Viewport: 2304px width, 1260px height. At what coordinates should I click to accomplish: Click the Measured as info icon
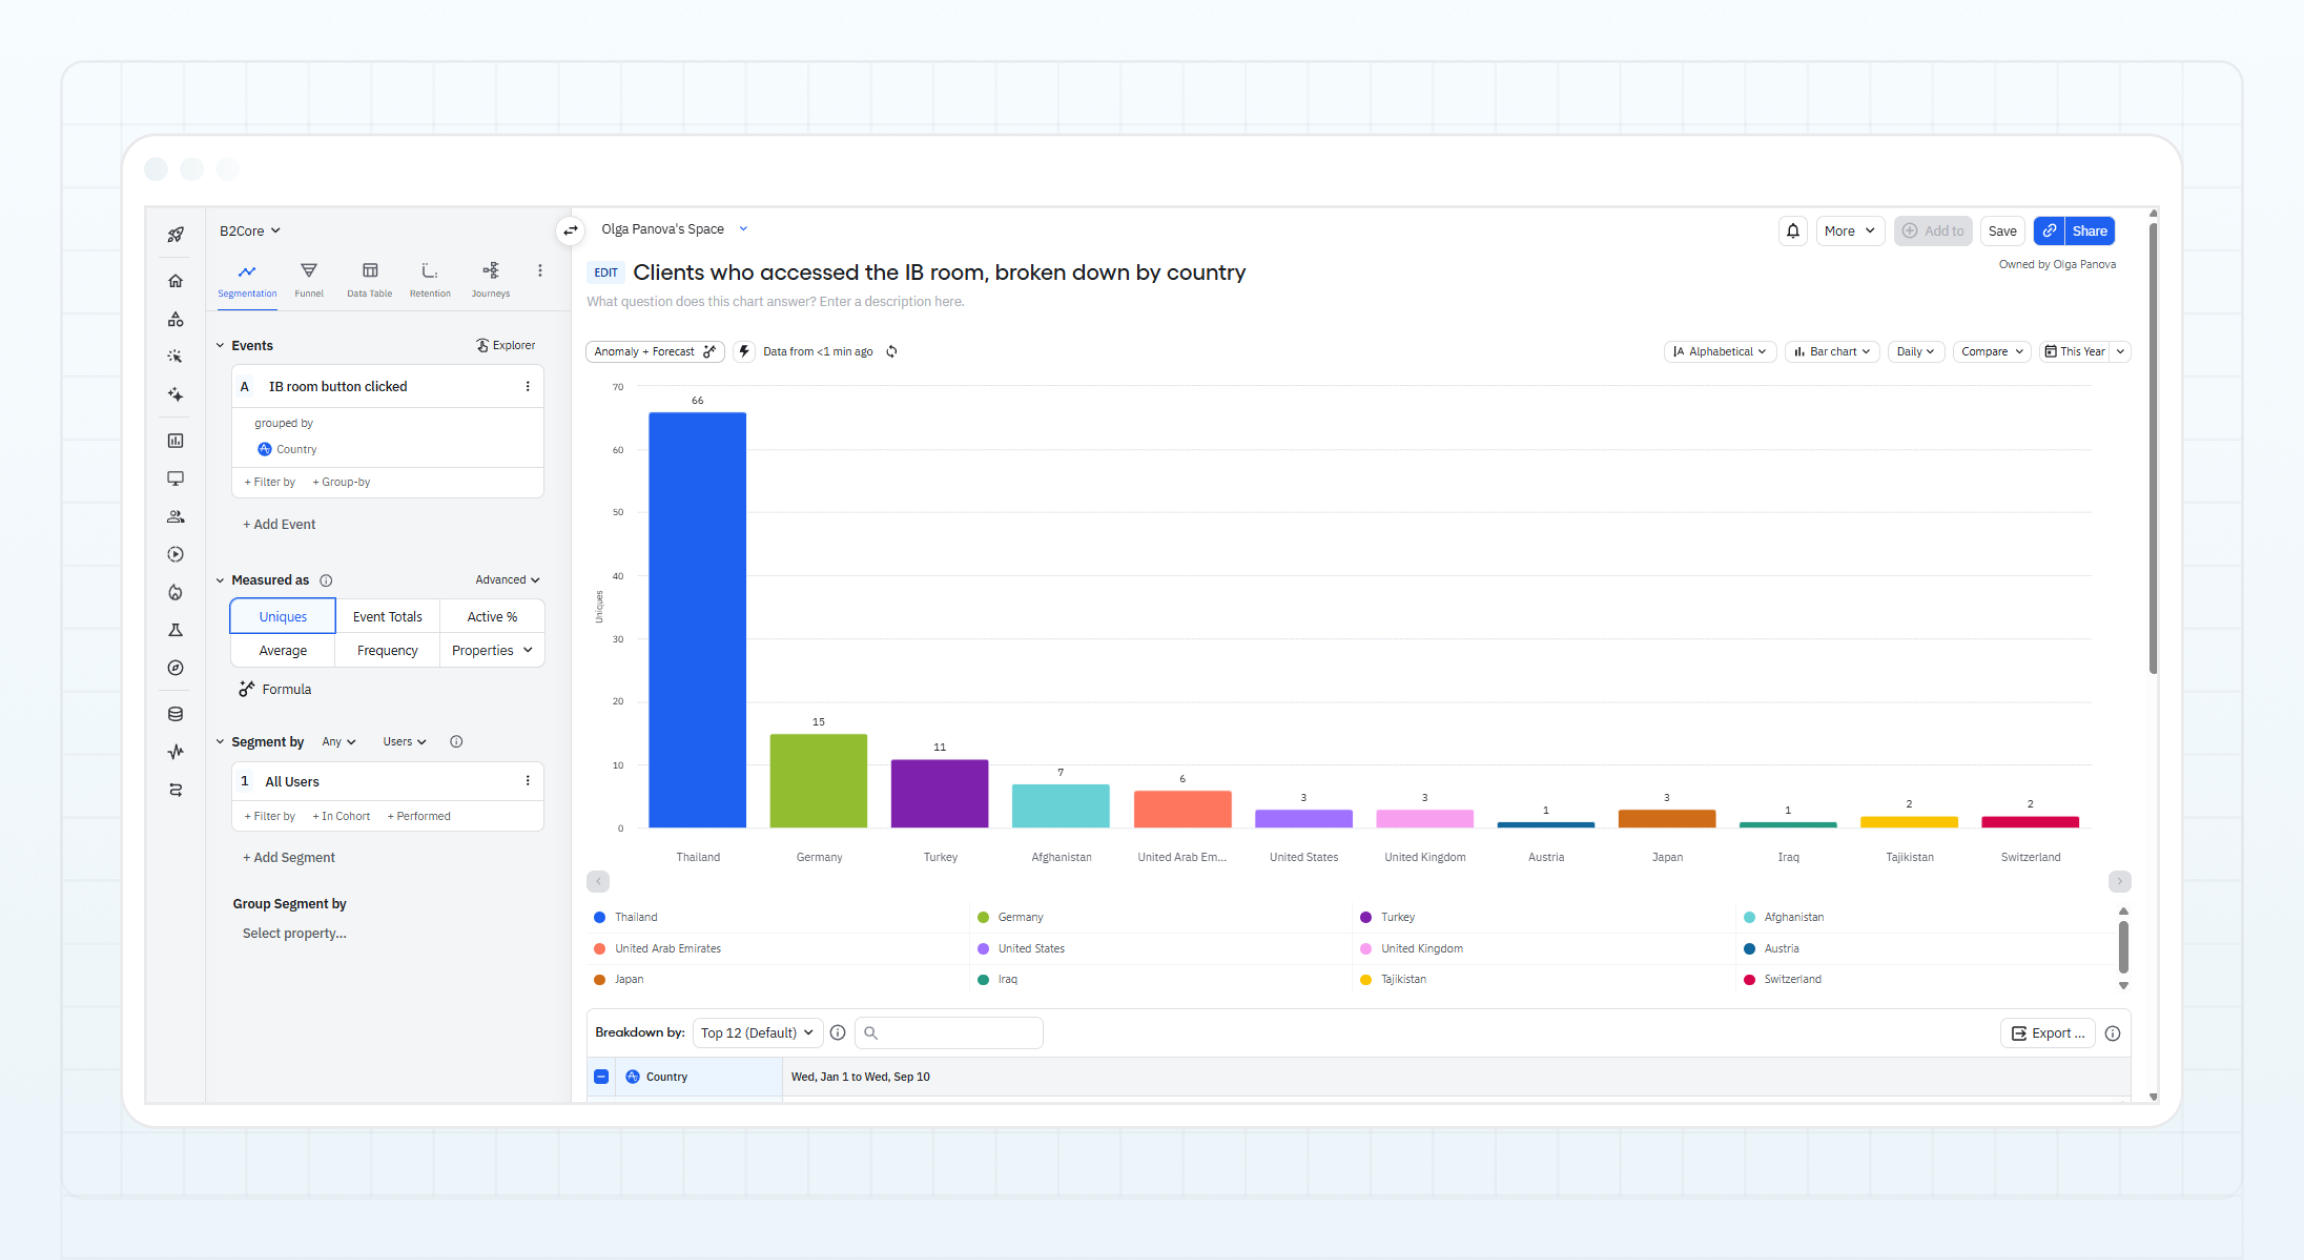click(x=326, y=580)
